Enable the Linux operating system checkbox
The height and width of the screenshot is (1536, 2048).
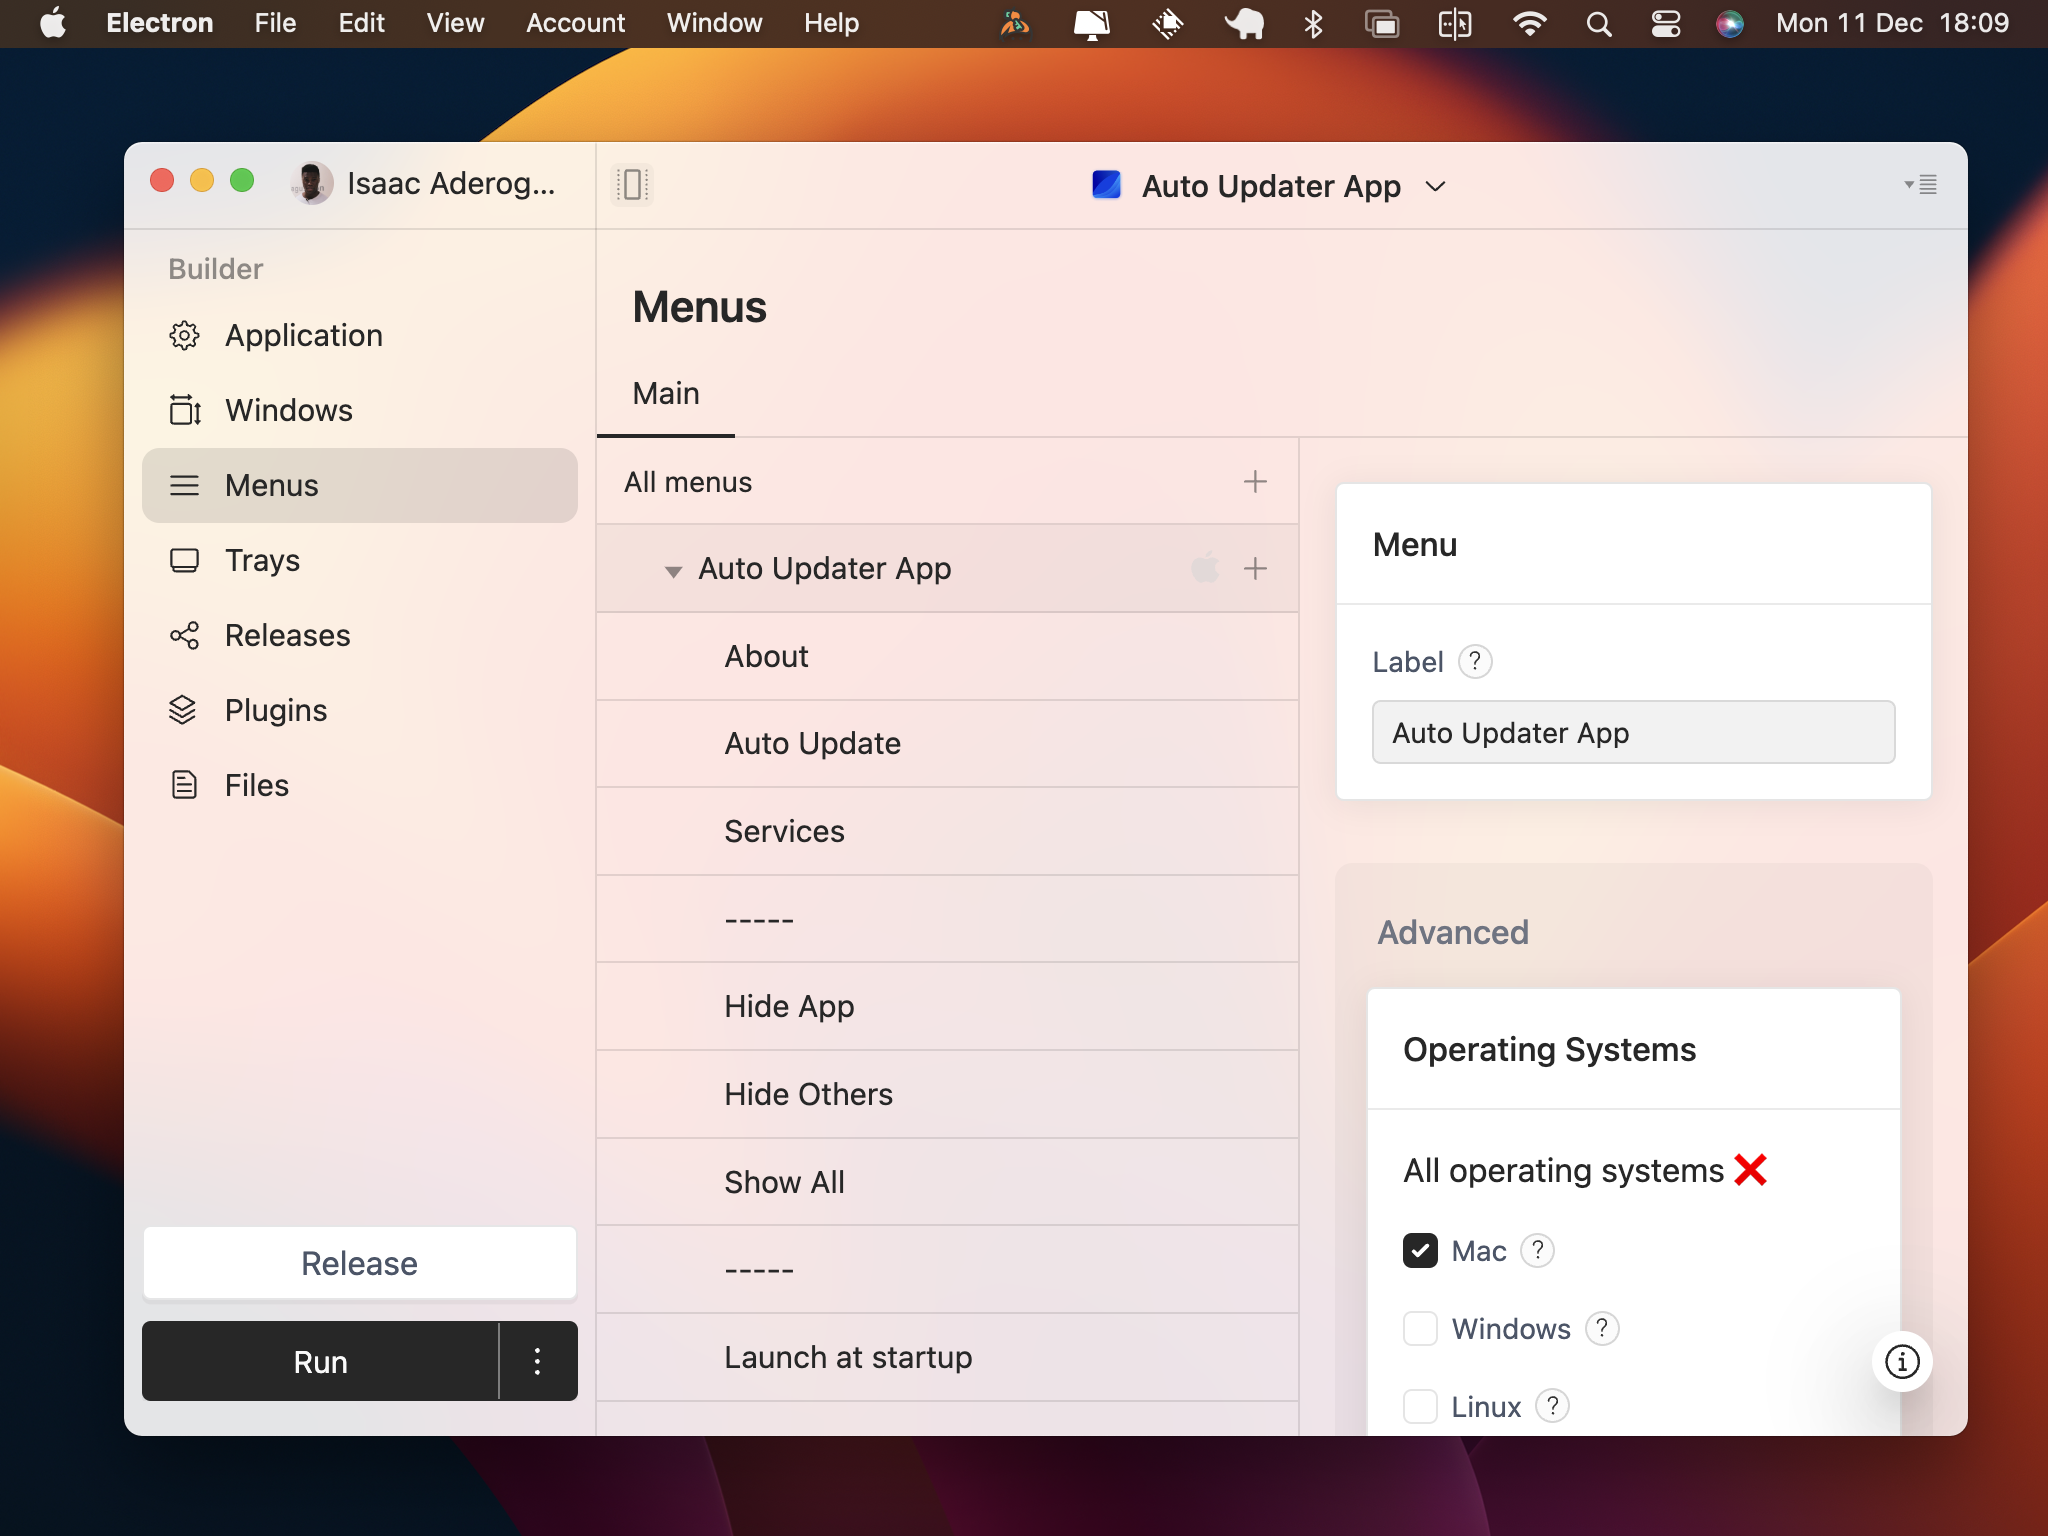pyautogui.click(x=1421, y=1406)
